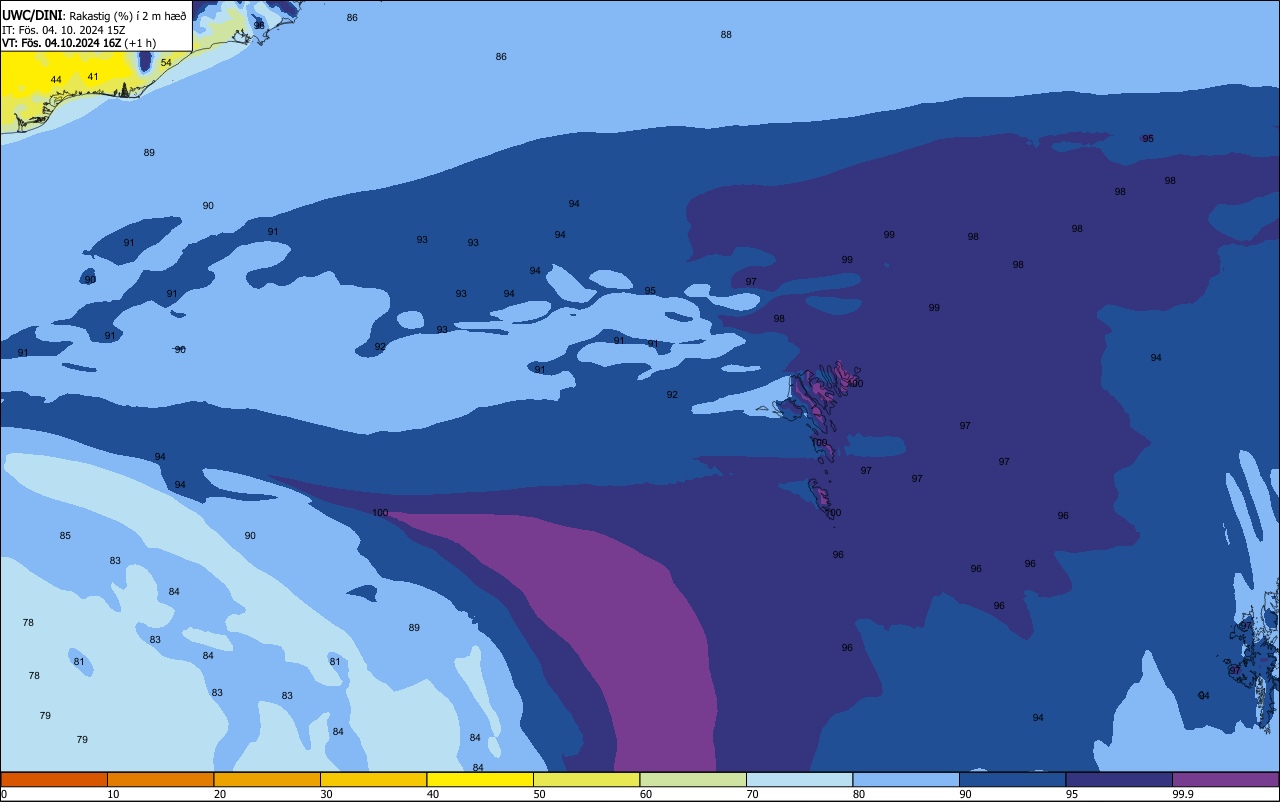Screen dimensions: 1280x802
Task: Click the 54 value near the coastline
Action: 166,63
